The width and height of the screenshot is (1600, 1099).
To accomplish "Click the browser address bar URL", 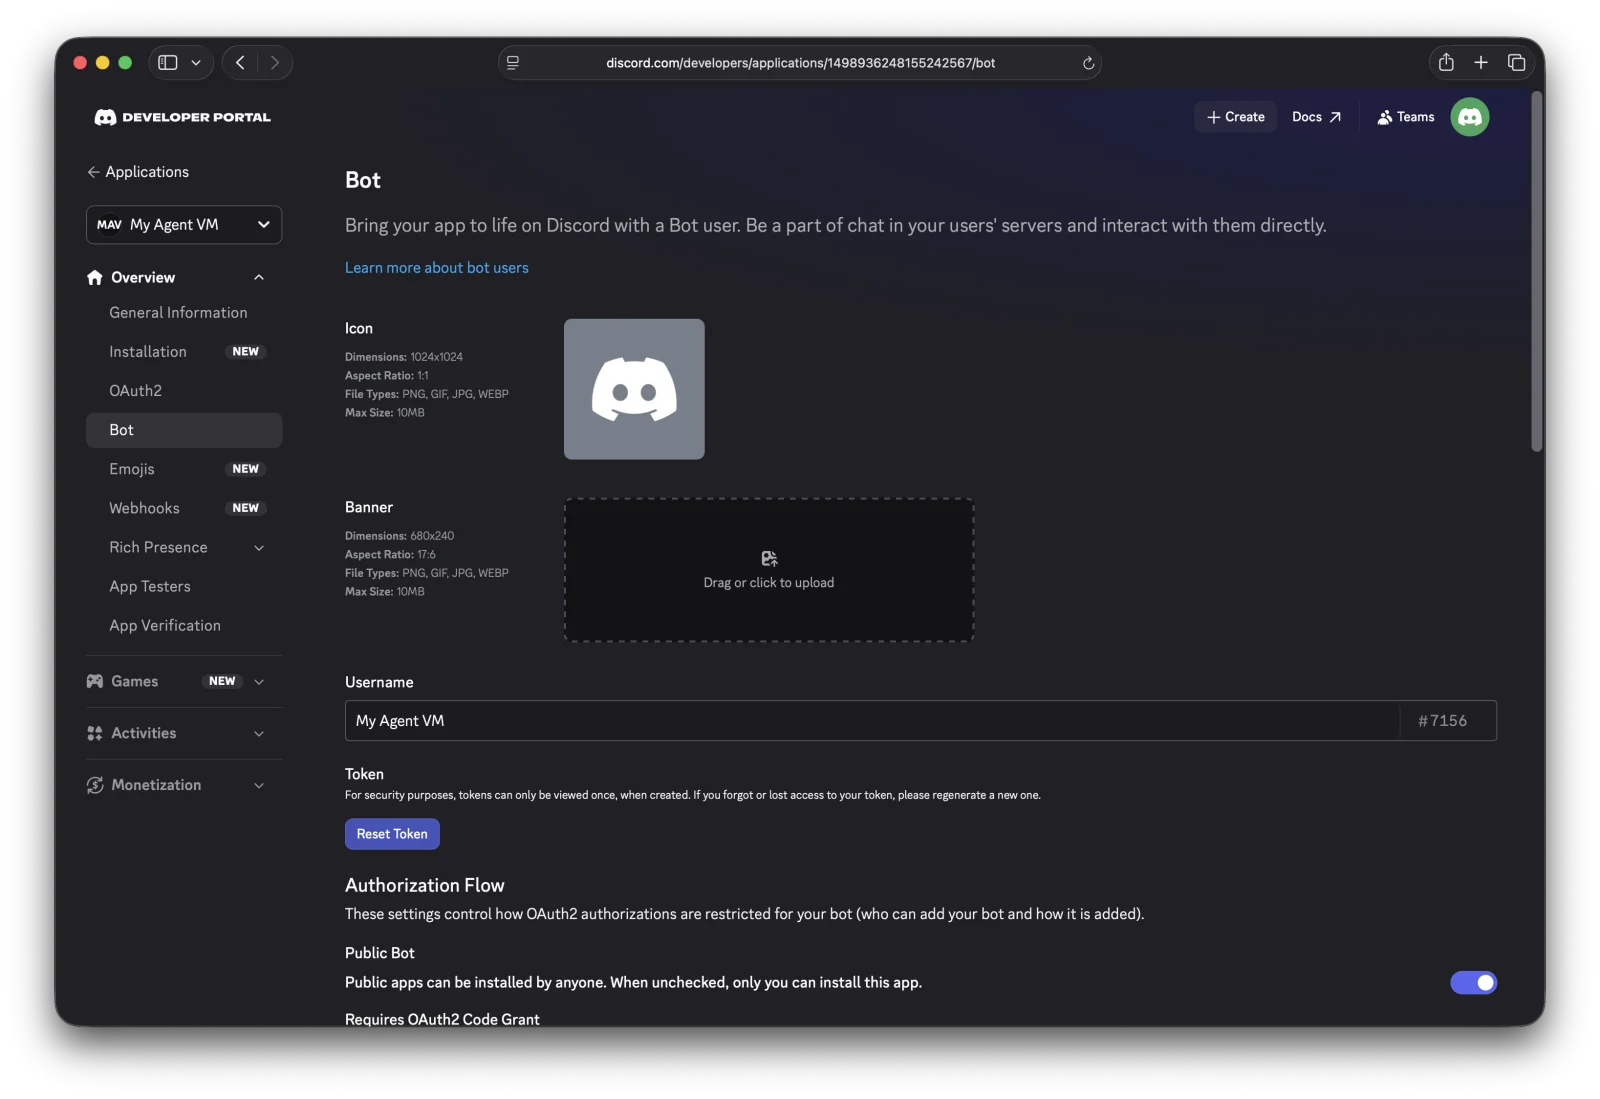I will [x=800, y=63].
